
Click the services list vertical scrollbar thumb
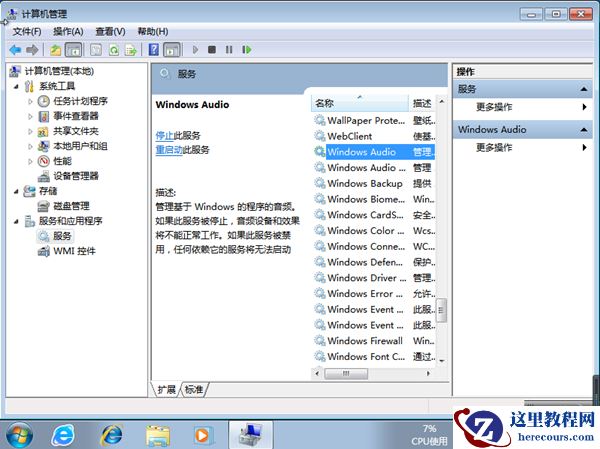(441, 310)
